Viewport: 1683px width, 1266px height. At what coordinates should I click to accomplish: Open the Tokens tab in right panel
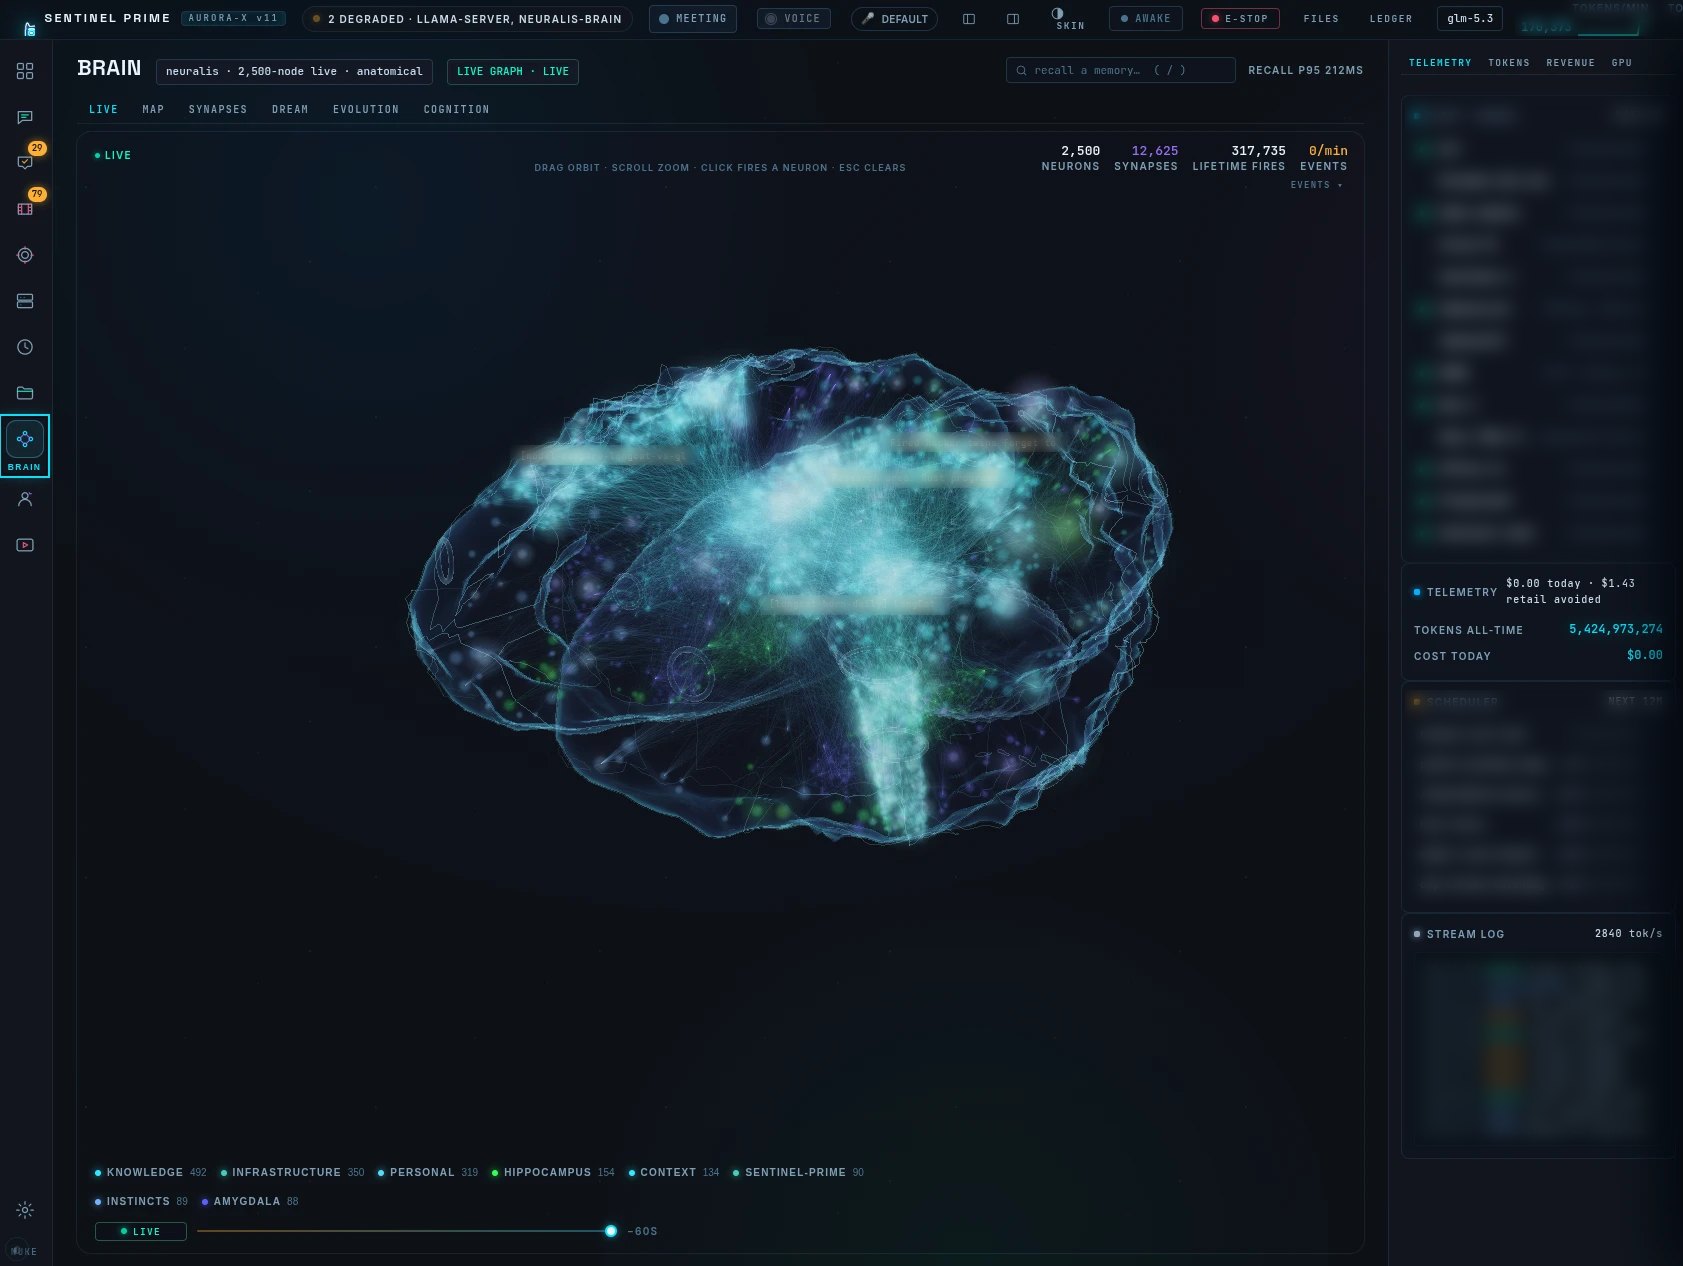pyautogui.click(x=1509, y=63)
